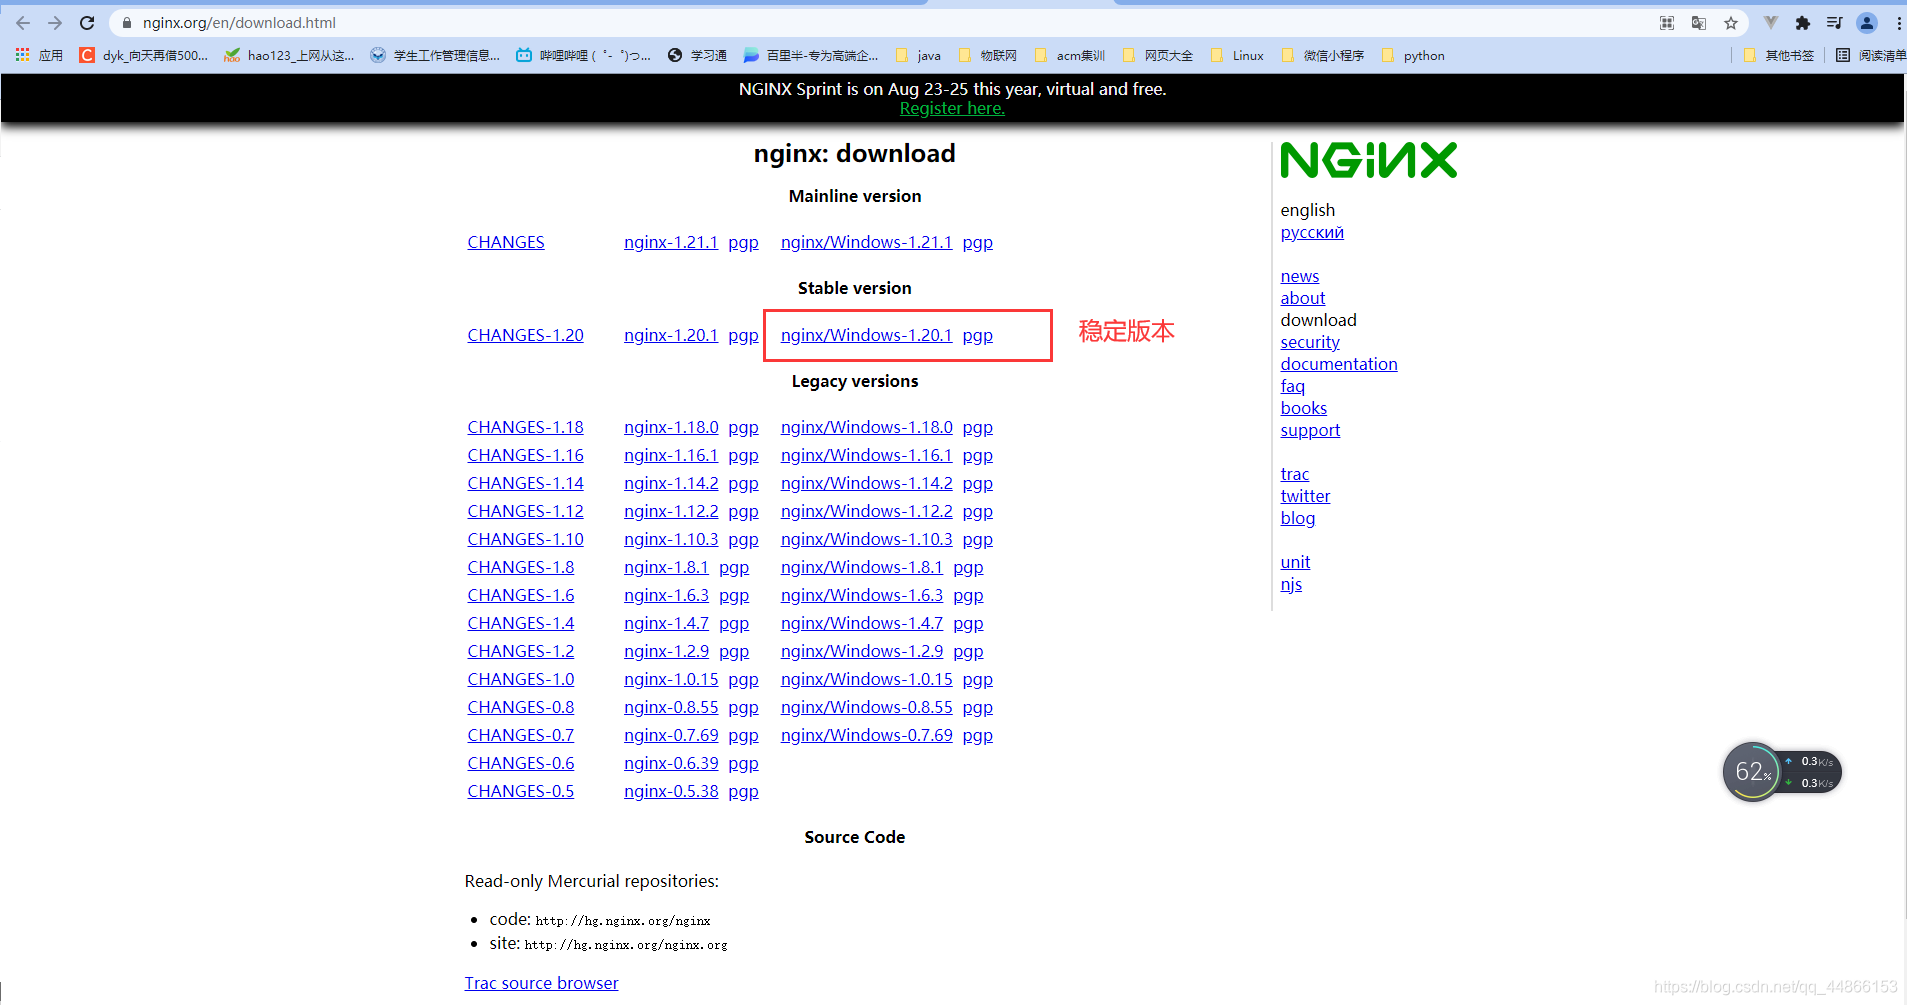
Task: Open the security page in sidebar
Action: [x=1309, y=342]
